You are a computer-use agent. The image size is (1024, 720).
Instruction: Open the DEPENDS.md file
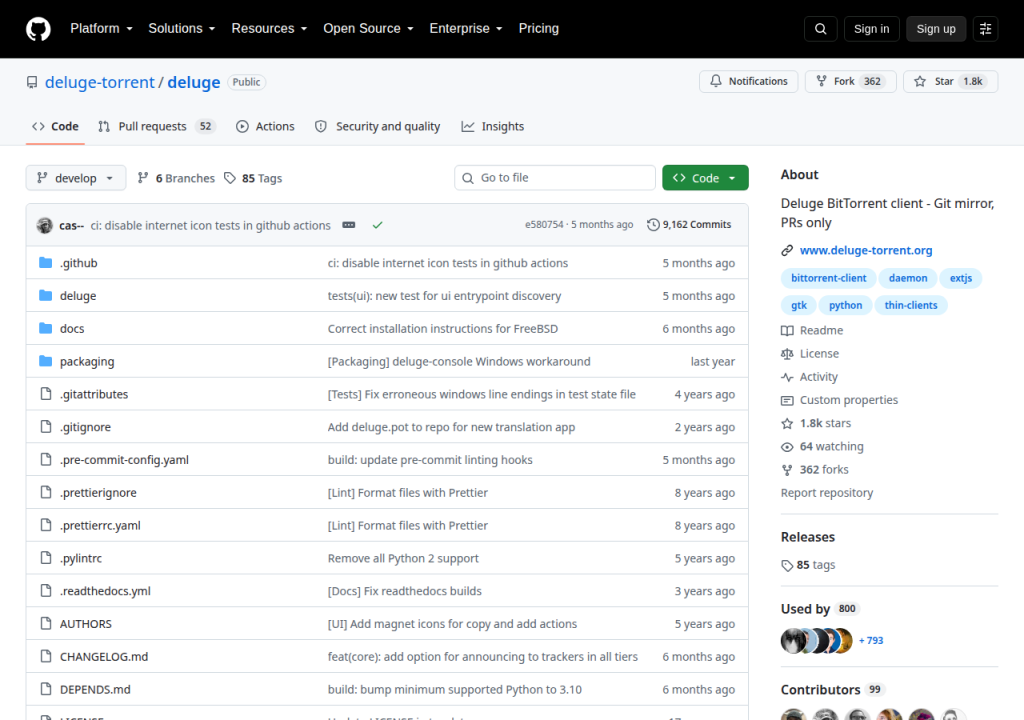click(x=95, y=689)
